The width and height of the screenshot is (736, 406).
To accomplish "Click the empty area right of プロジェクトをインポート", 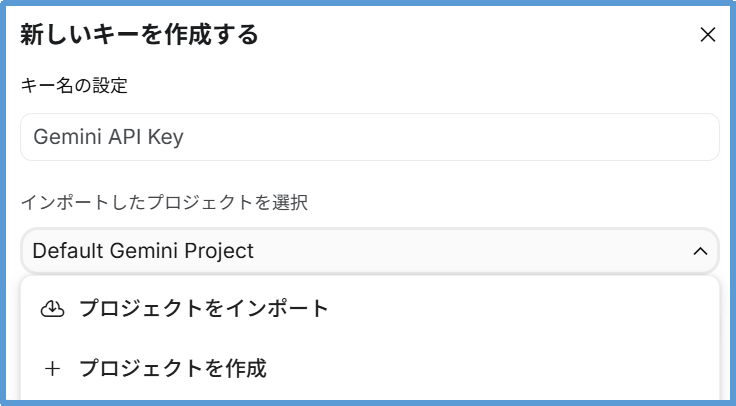I will pos(520,309).
